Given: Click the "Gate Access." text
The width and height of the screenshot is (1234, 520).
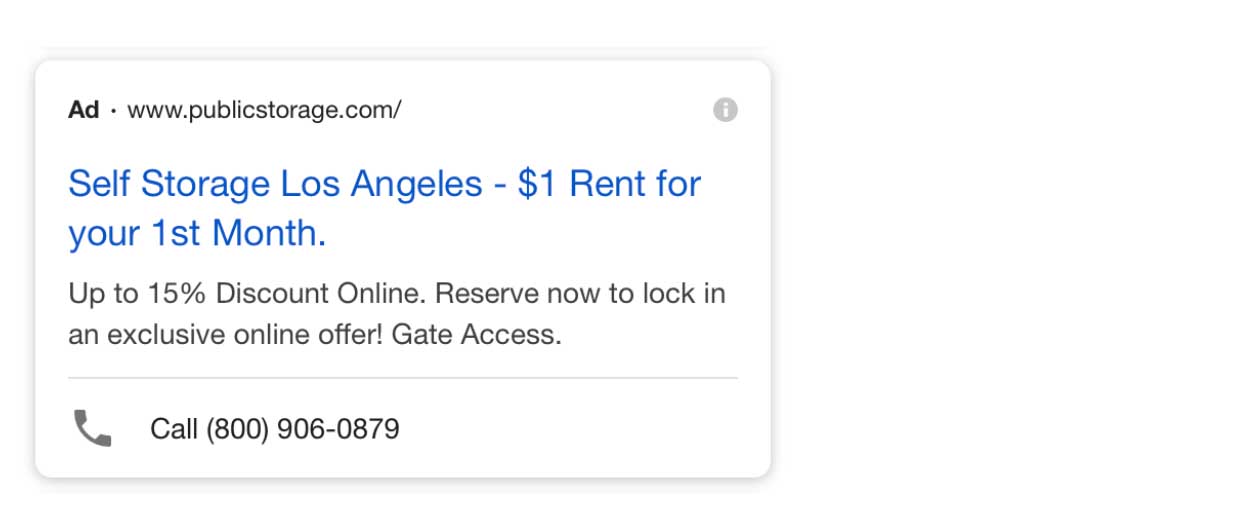Looking at the screenshot, I should [x=477, y=334].
